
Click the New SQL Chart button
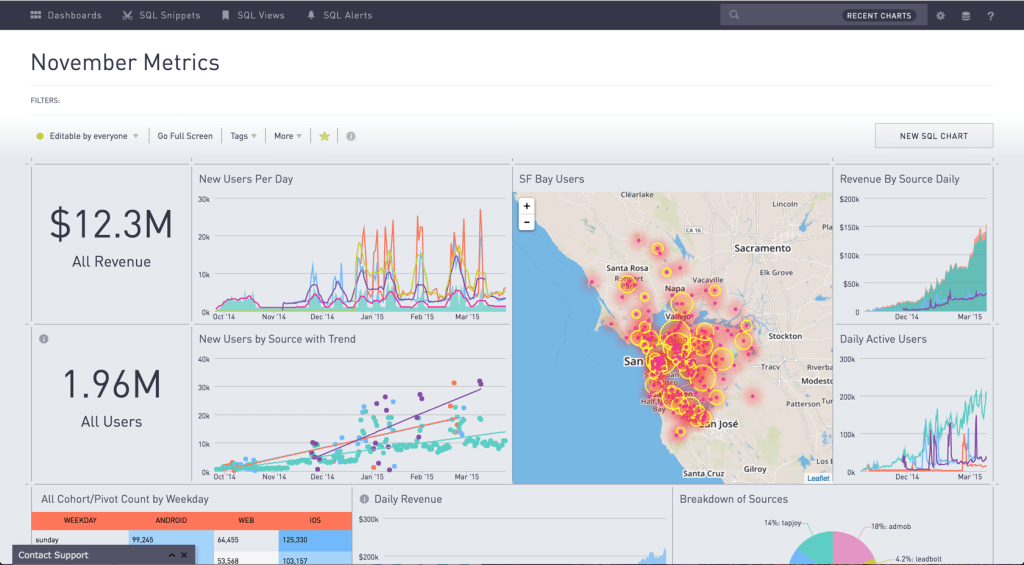933,136
